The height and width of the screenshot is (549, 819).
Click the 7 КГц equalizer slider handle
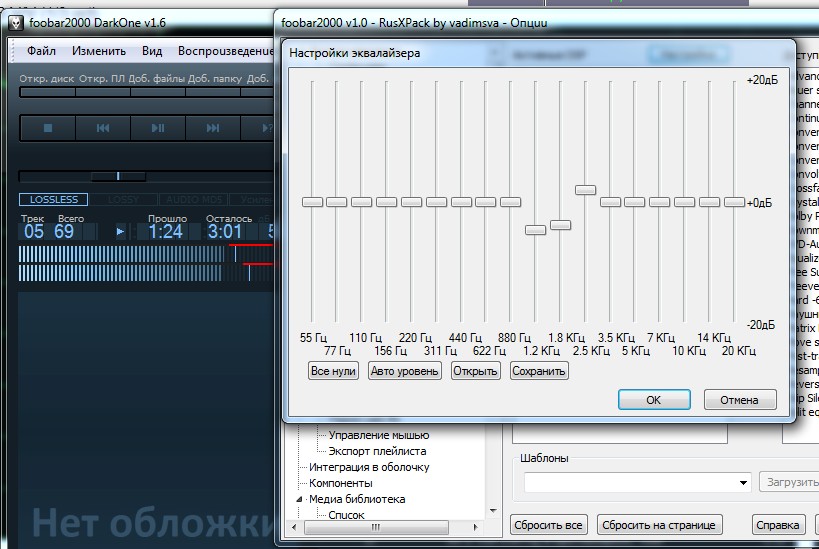click(x=660, y=202)
